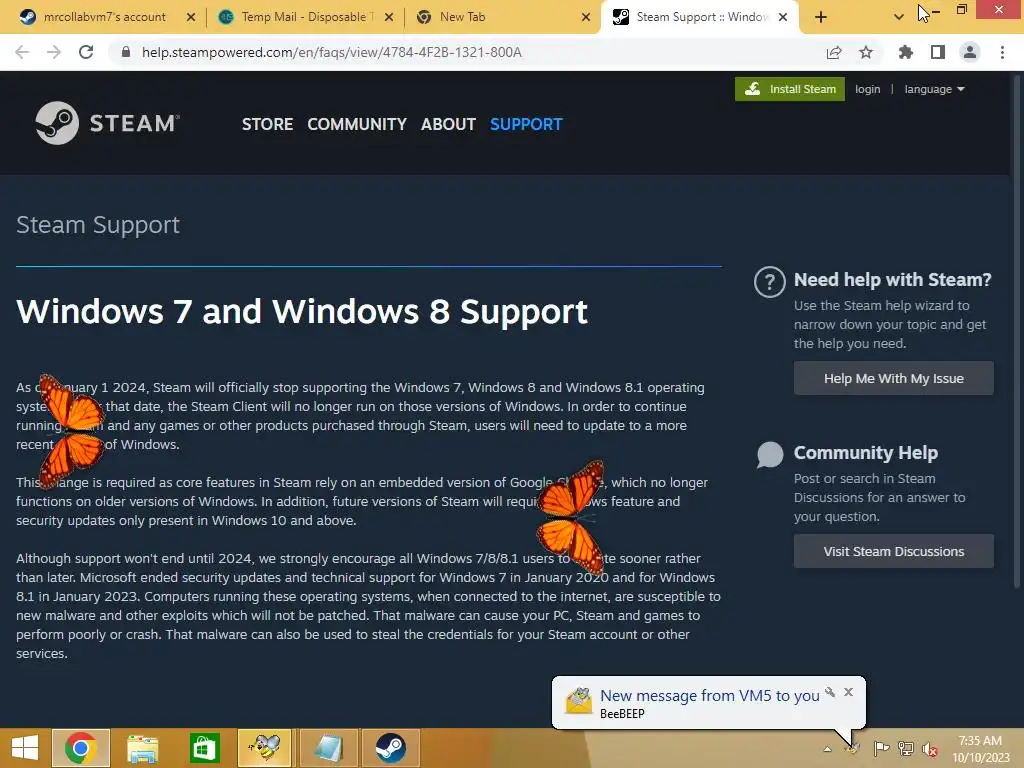The height and width of the screenshot is (768, 1024).
Task: Click the Need help with Steam? heading
Action: pyautogui.click(x=892, y=280)
